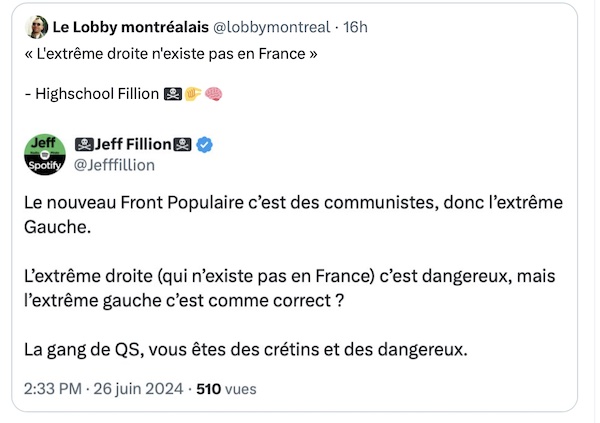Click Jeff Fillion's Spotify profile avatar
600x423 pixels.
click(x=45, y=153)
